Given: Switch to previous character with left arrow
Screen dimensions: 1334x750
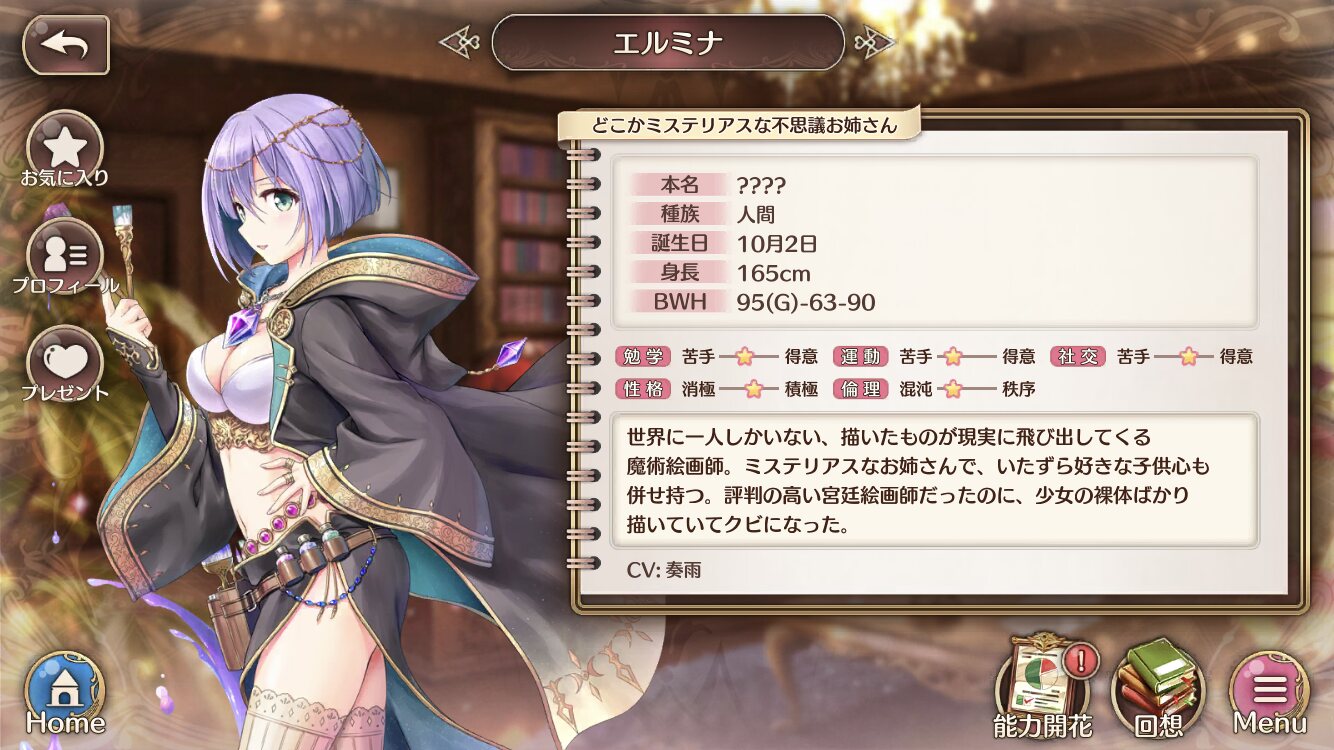Looking at the screenshot, I should pos(460,42).
